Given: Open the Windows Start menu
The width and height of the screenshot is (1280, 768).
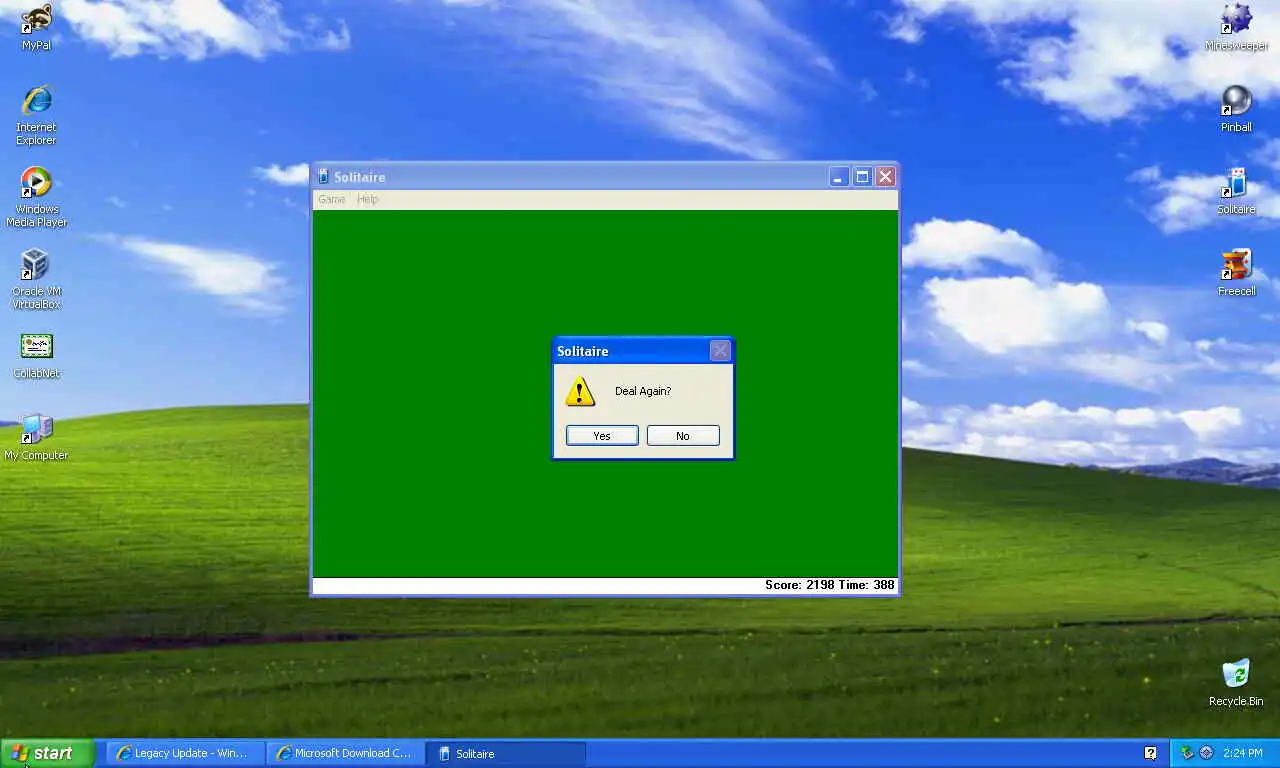Looking at the screenshot, I should [x=47, y=753].
